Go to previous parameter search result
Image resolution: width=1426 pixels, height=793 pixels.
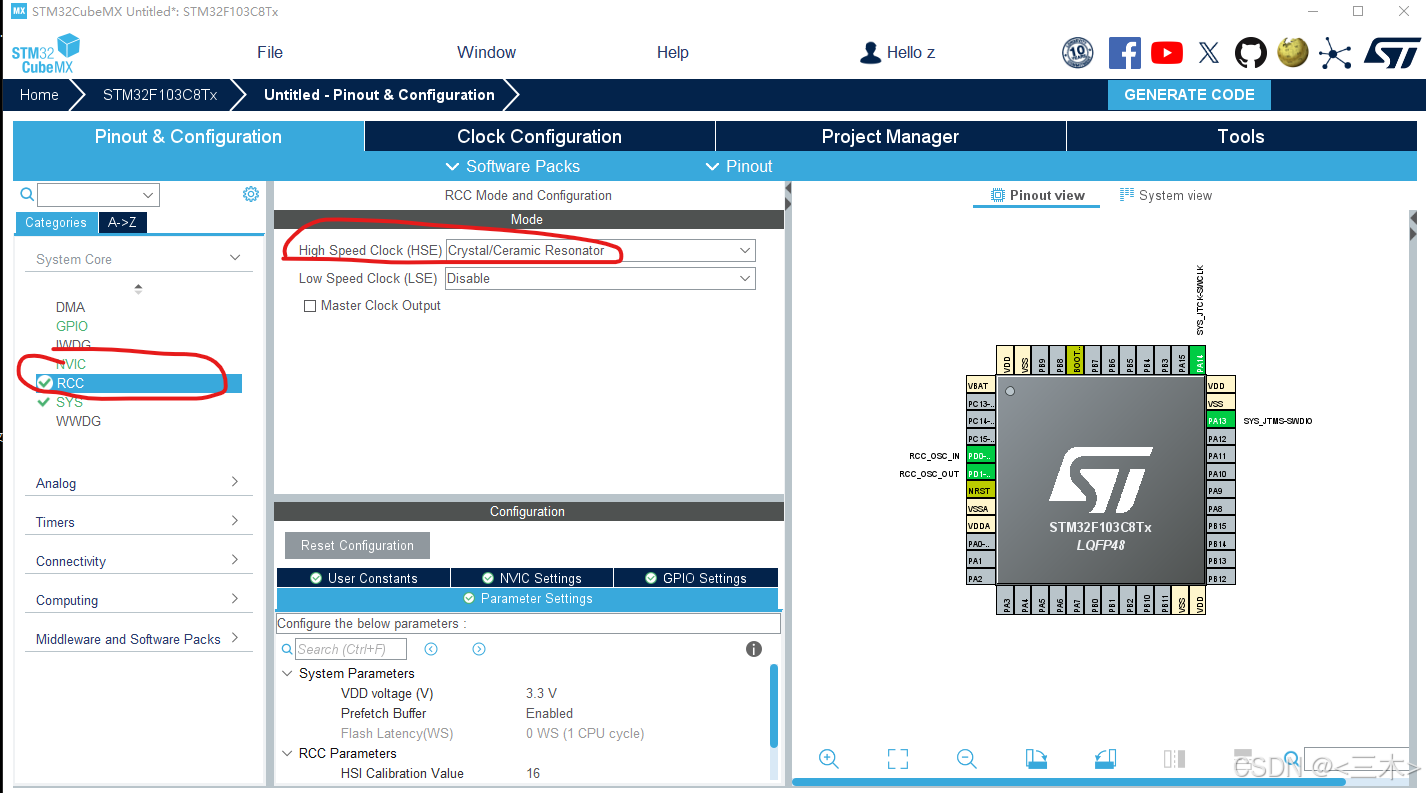click(431, 649)
